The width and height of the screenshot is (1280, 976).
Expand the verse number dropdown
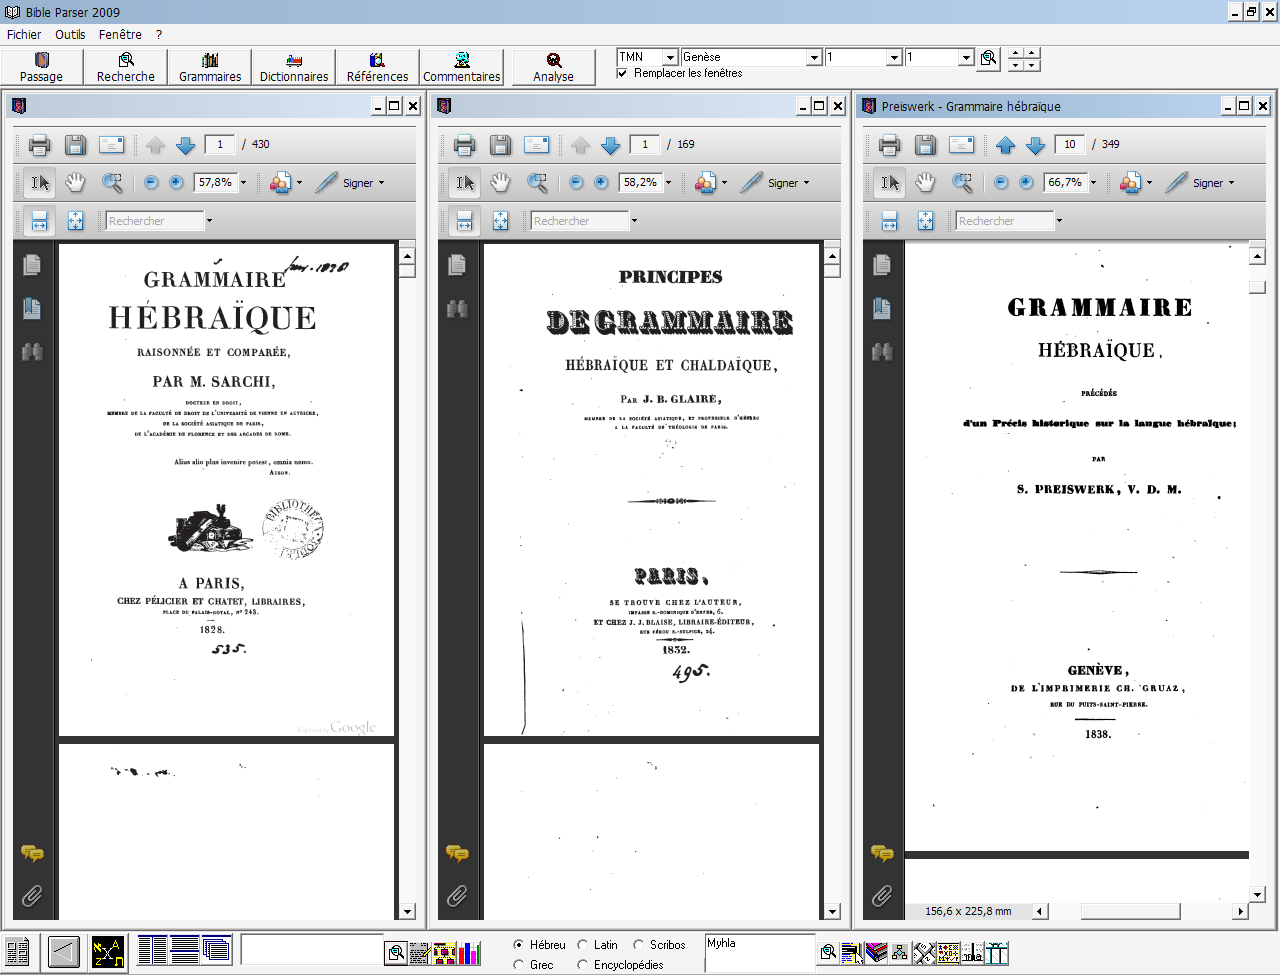966,57
